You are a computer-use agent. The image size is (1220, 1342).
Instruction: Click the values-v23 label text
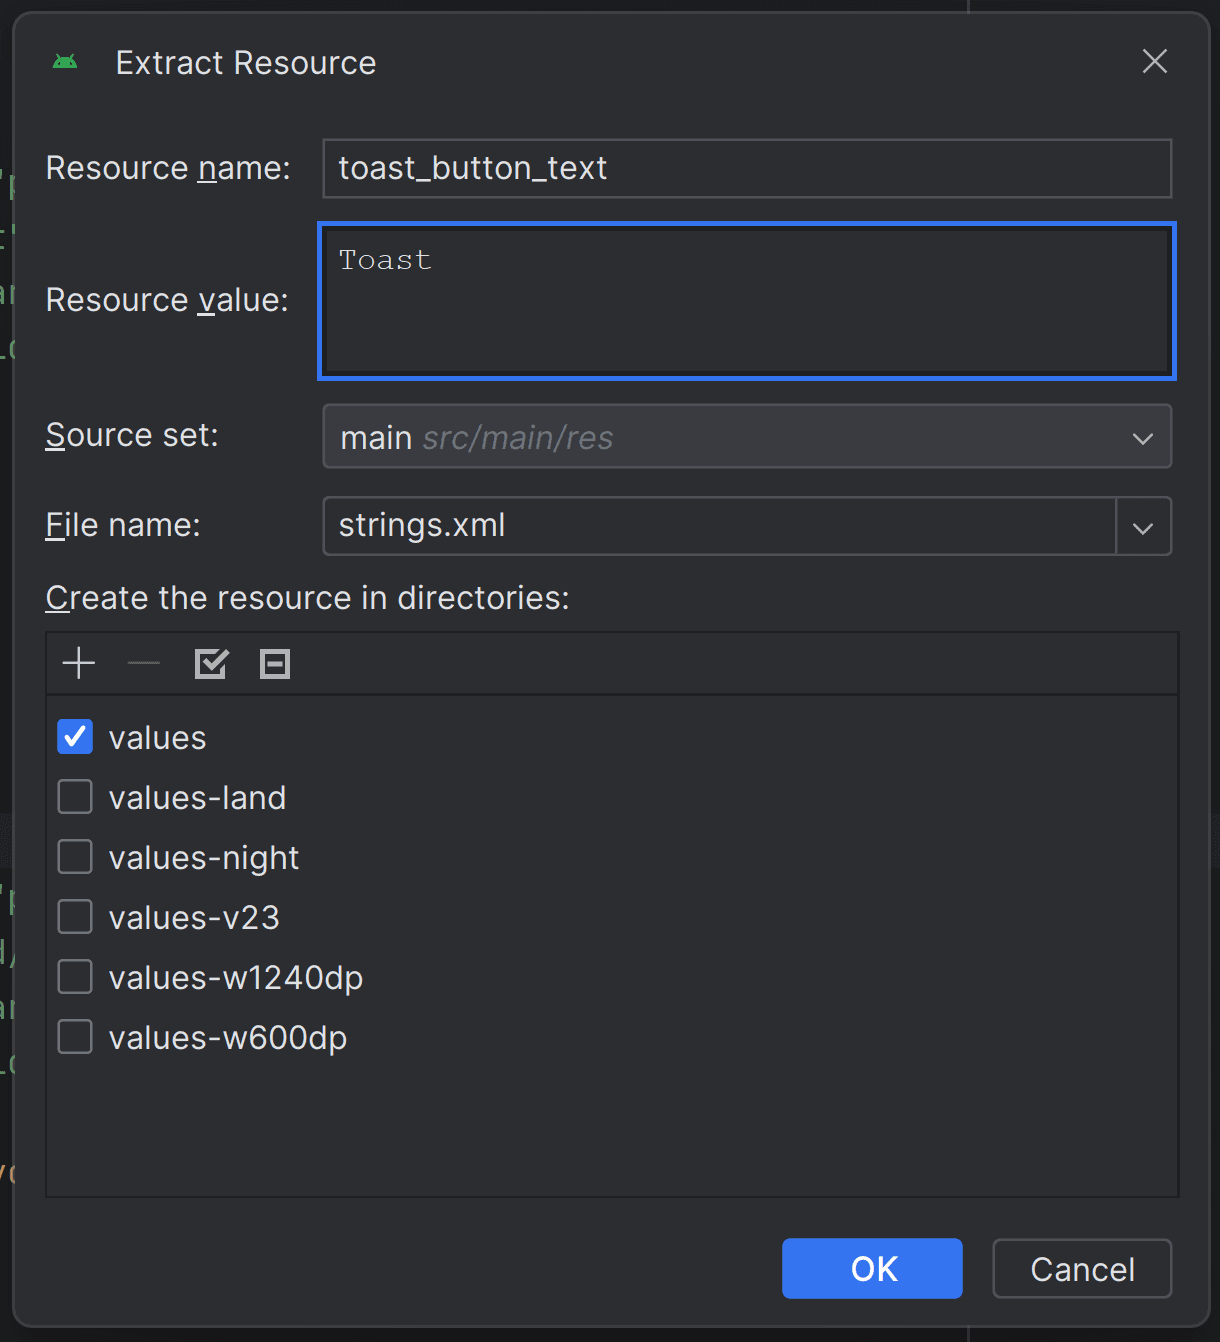[194, 918]
